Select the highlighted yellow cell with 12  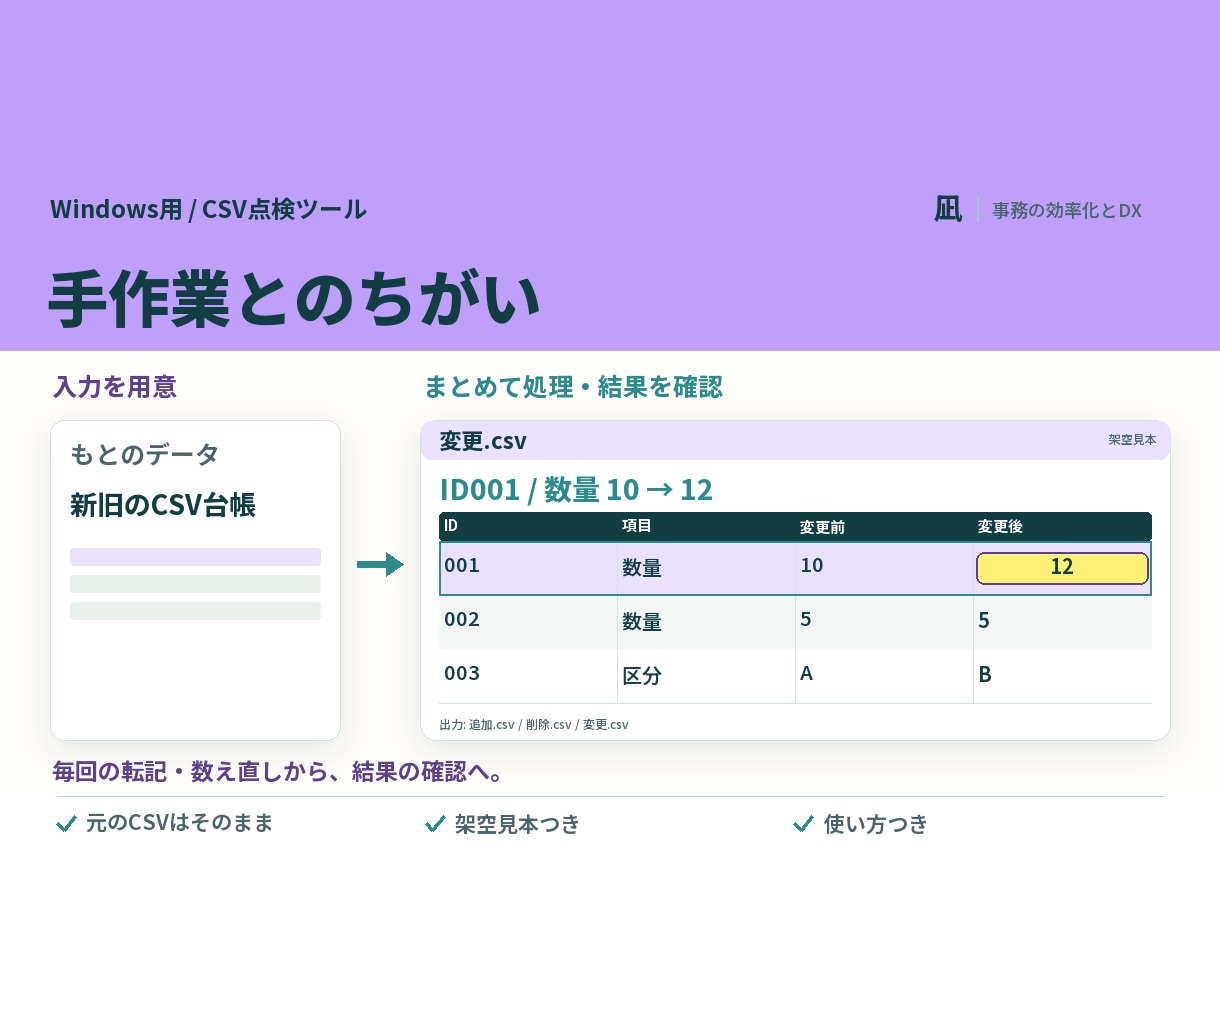pos(1062,568)
